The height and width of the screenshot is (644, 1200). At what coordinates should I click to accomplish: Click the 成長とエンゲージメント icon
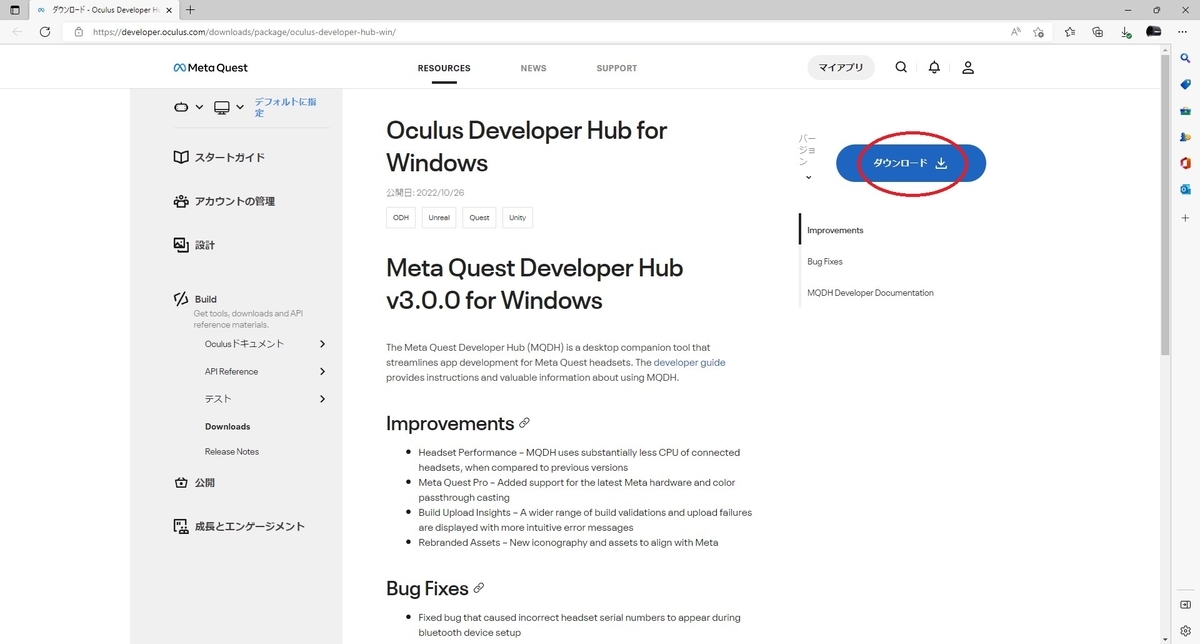click(x=181, y=525)
